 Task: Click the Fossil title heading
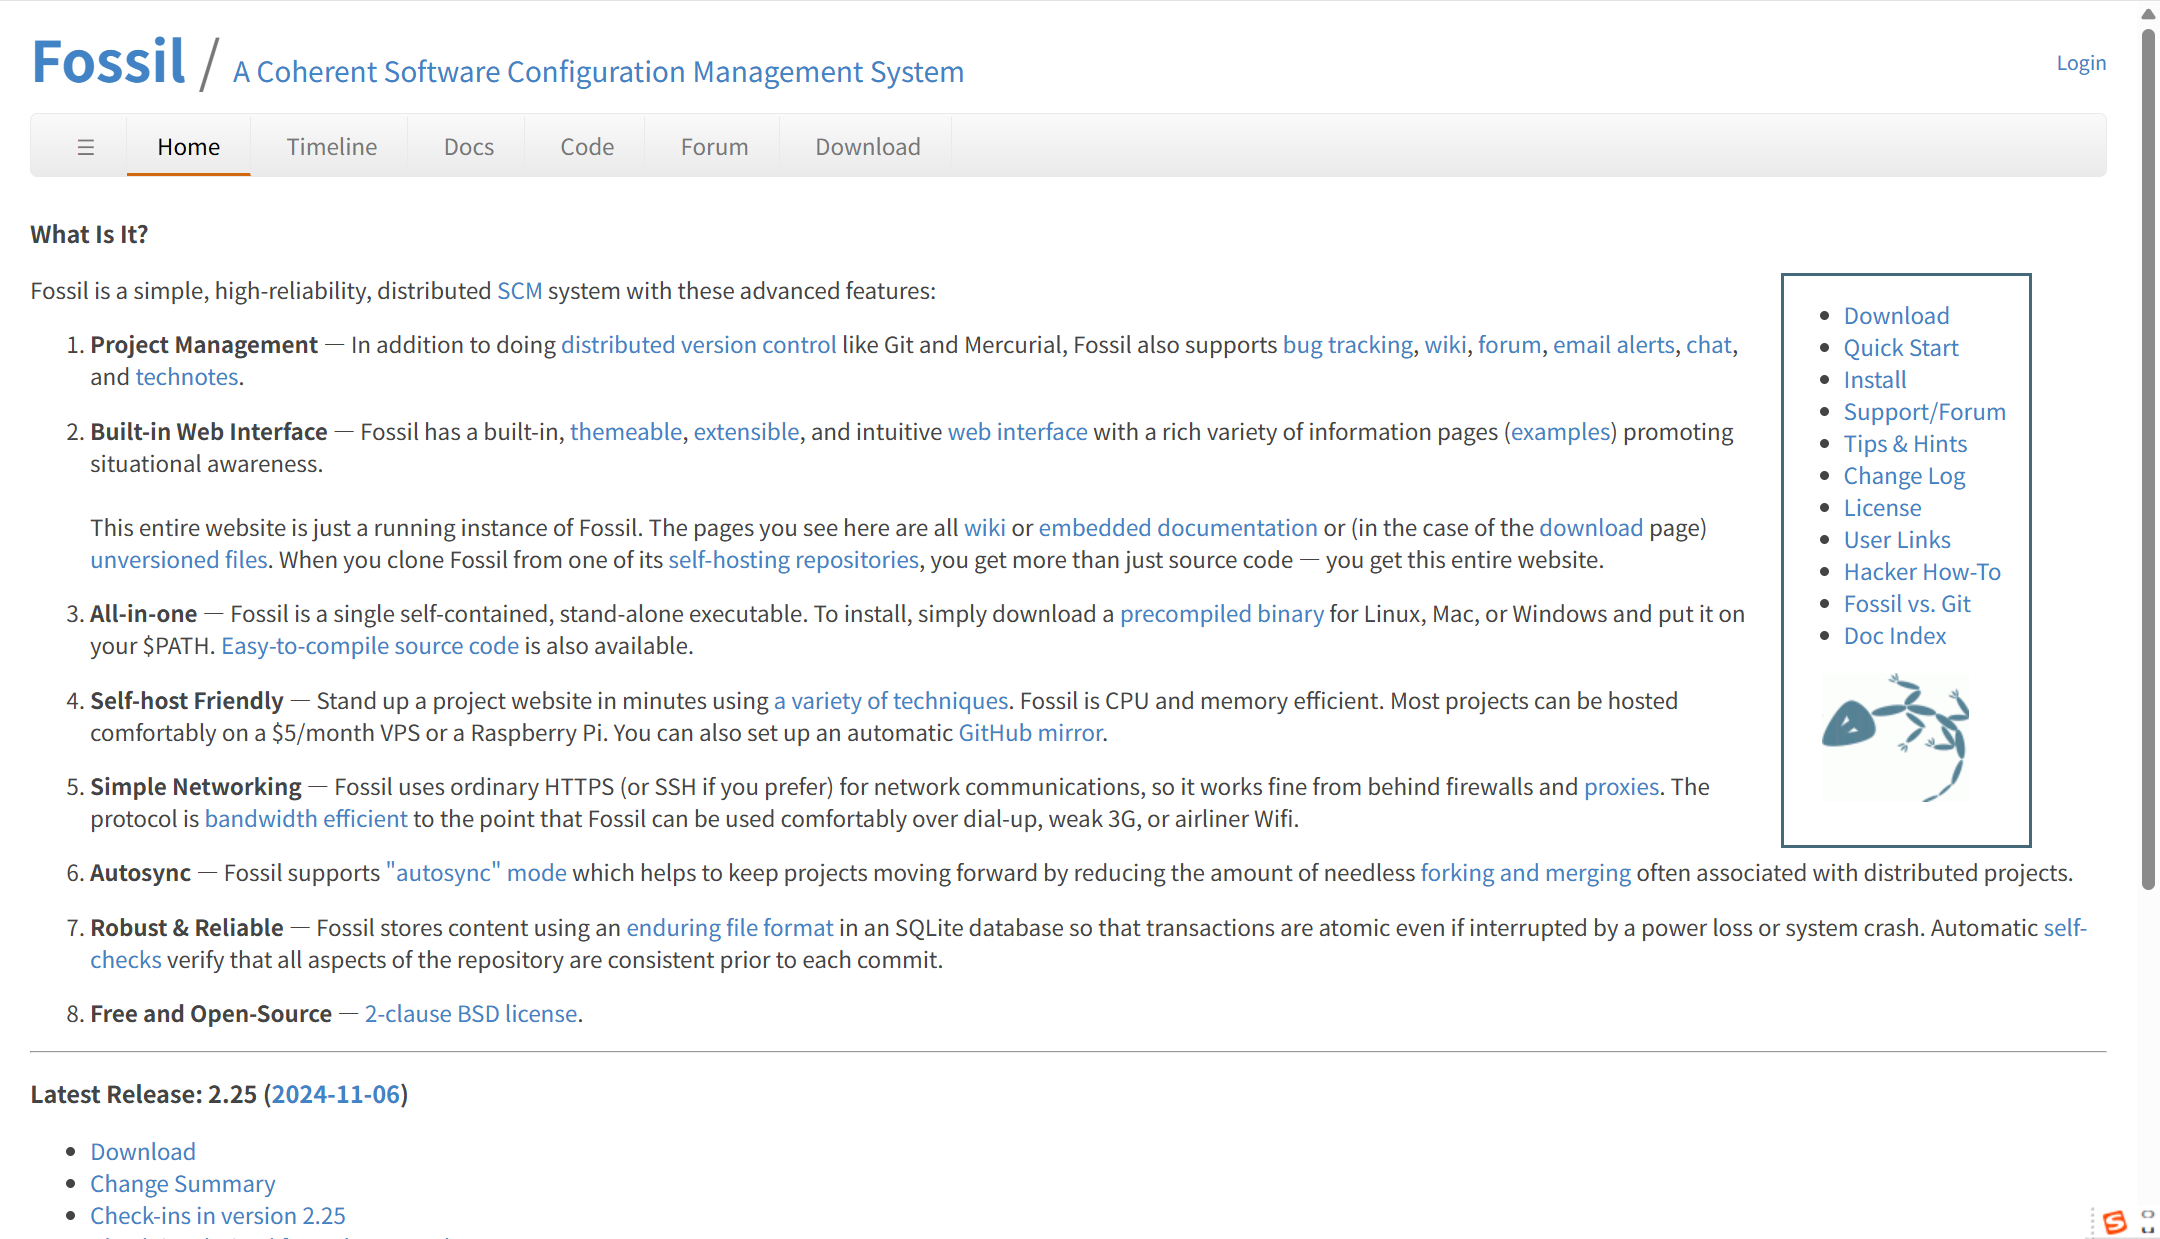(108, 62)
